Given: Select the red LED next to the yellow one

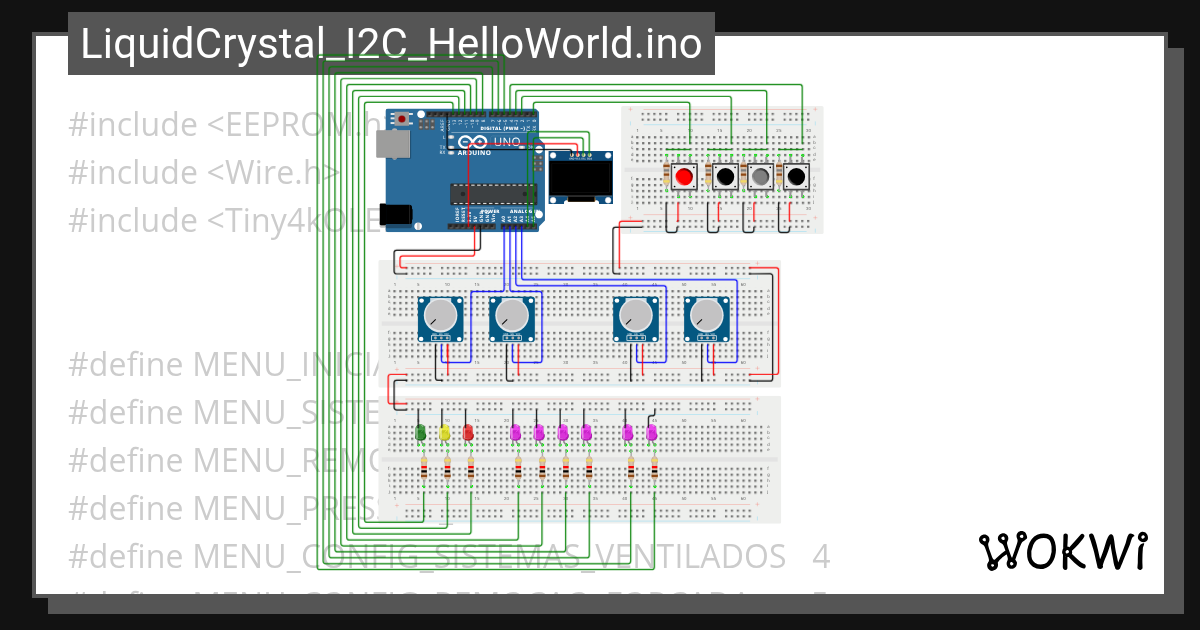Looking at the screenshot, I should [x=466, y=432].
